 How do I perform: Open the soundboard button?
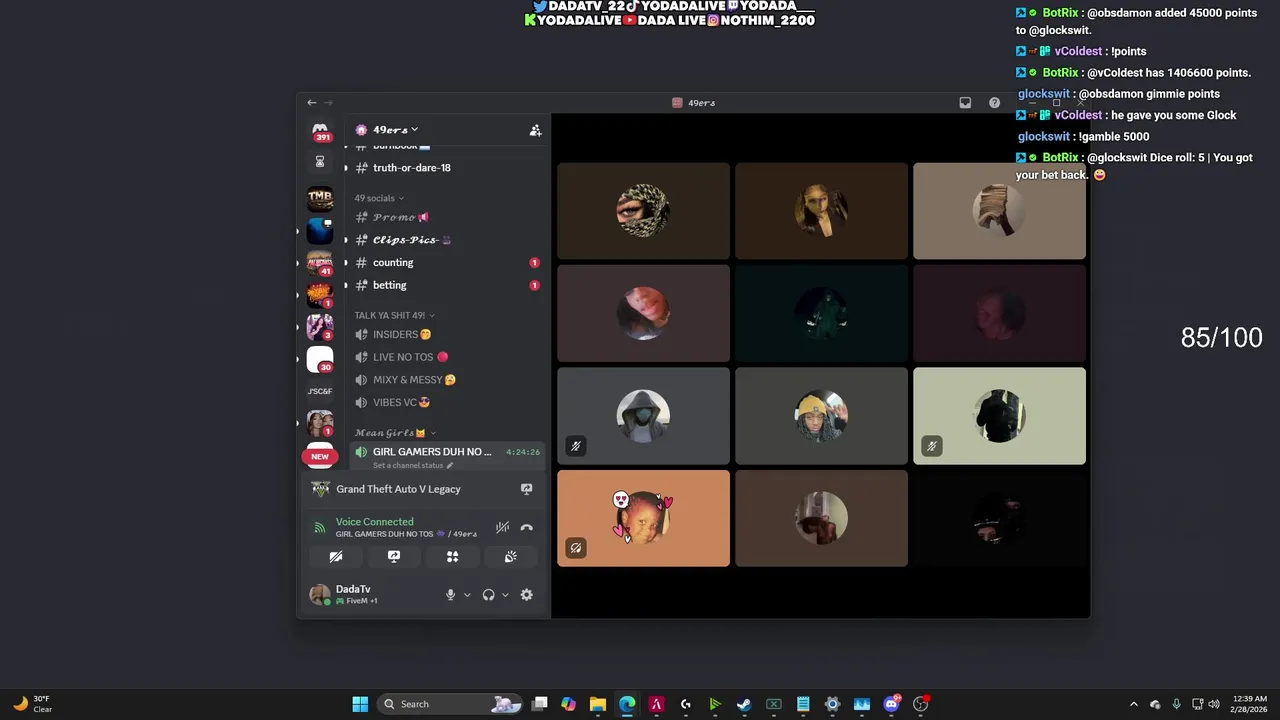click(510, 557)
